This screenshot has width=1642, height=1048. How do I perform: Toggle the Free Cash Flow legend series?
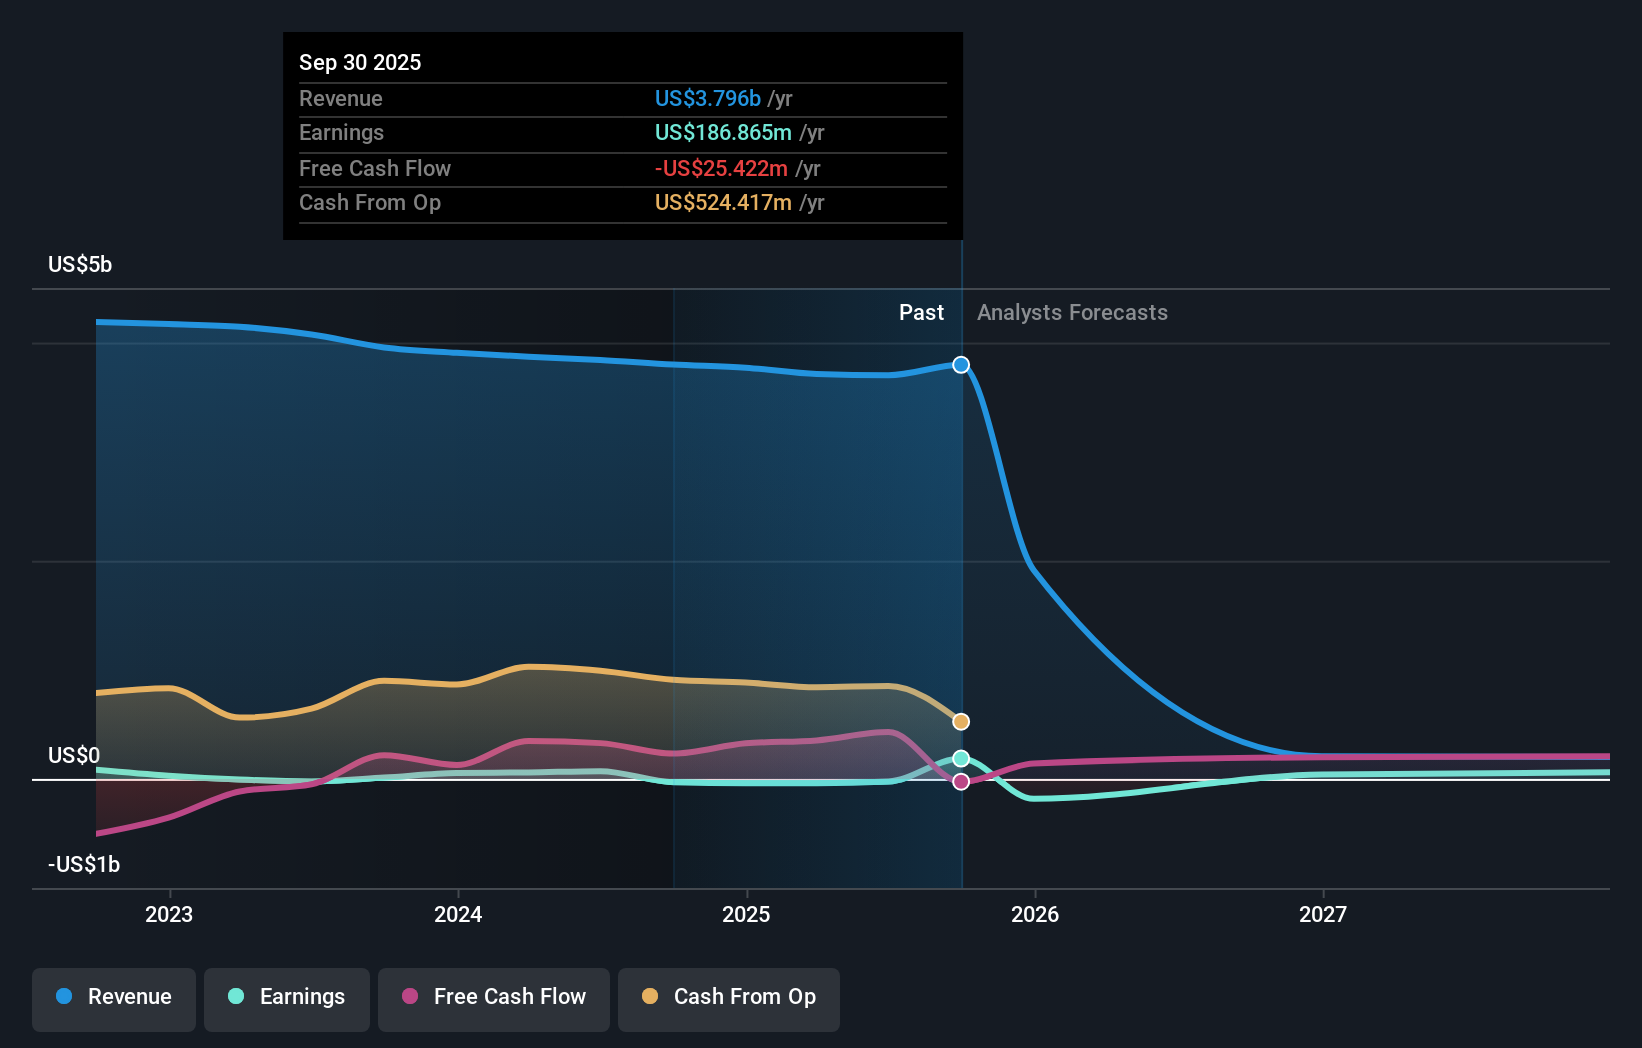(494, 999)
